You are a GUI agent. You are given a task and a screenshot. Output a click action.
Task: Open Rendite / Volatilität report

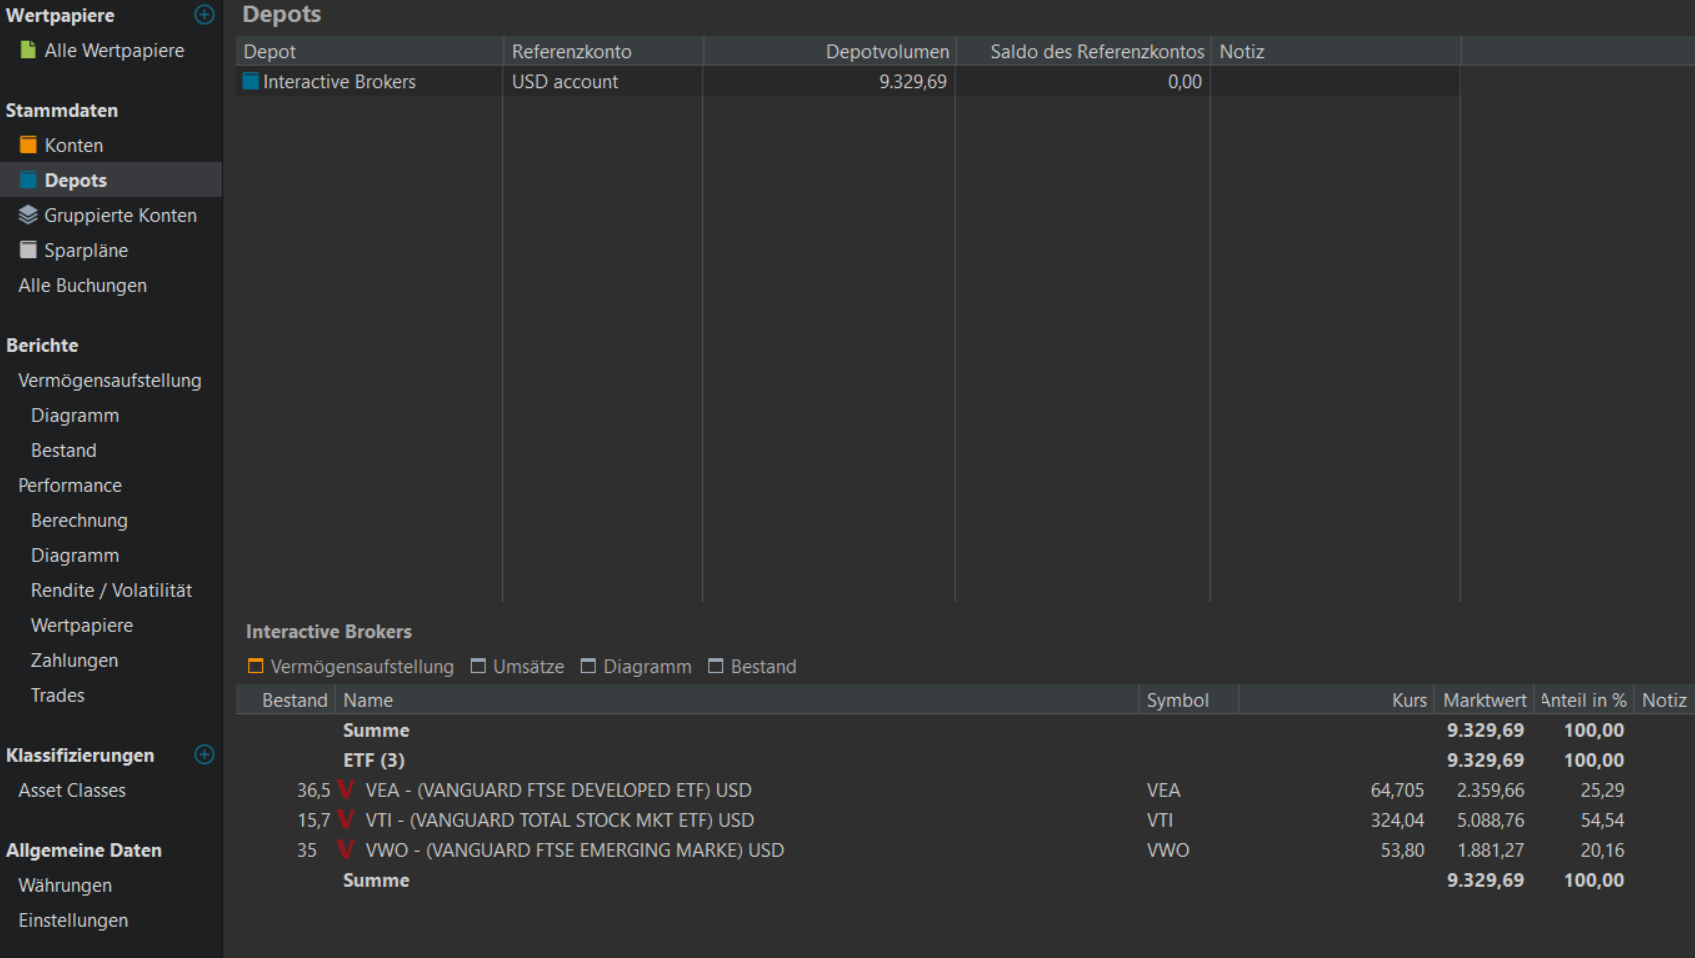(111, 591)
